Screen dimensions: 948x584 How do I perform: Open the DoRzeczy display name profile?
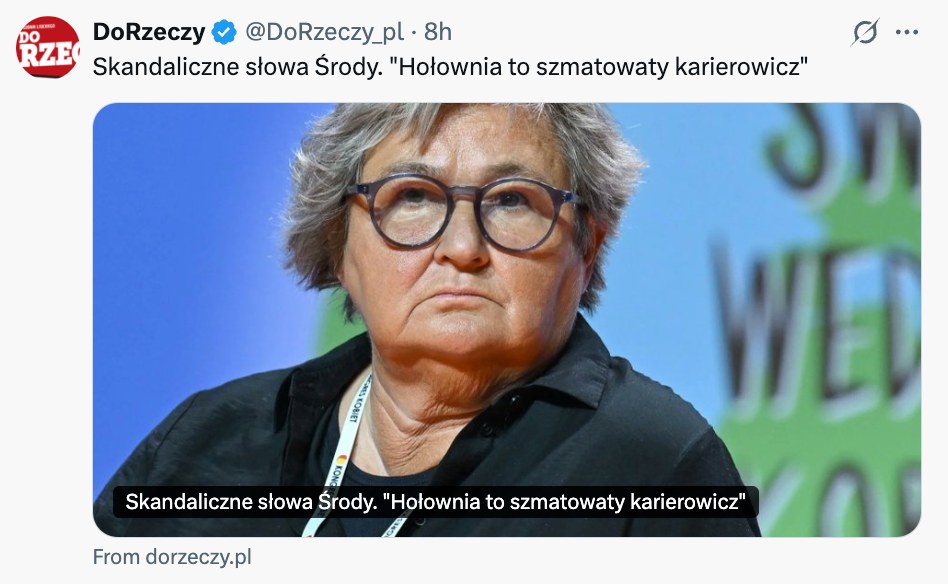[x=149, y=32]
